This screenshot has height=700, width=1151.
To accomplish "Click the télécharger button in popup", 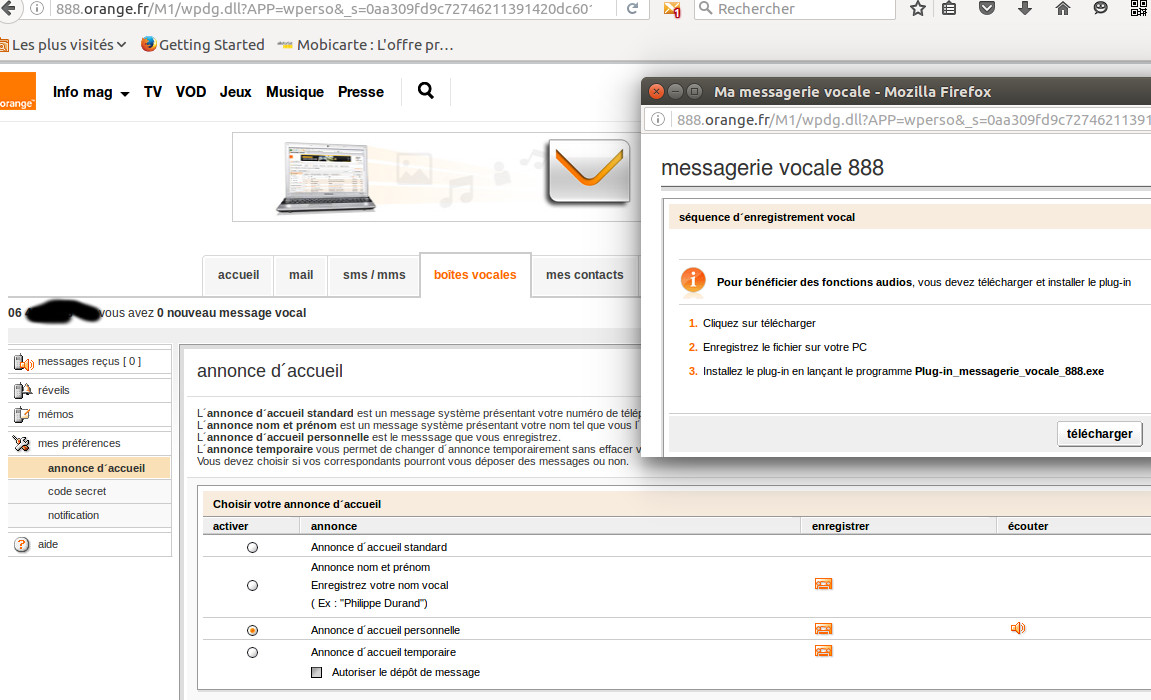I will pos(1100,434).
